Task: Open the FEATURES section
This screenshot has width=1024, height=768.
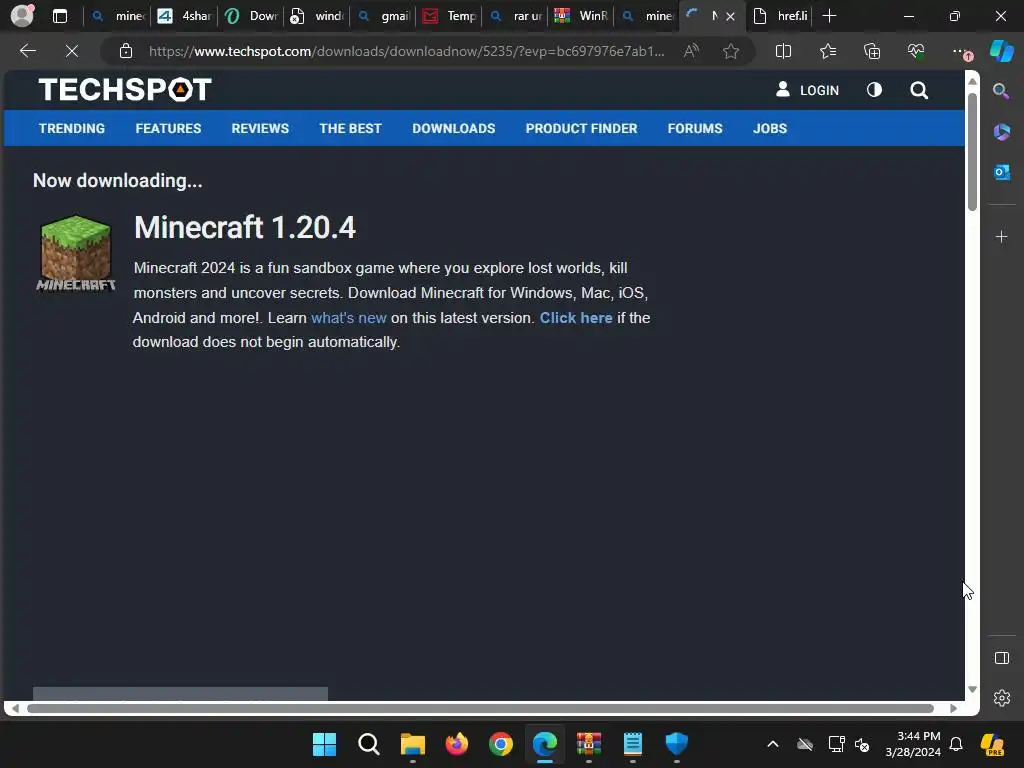Action: point(168,129)
